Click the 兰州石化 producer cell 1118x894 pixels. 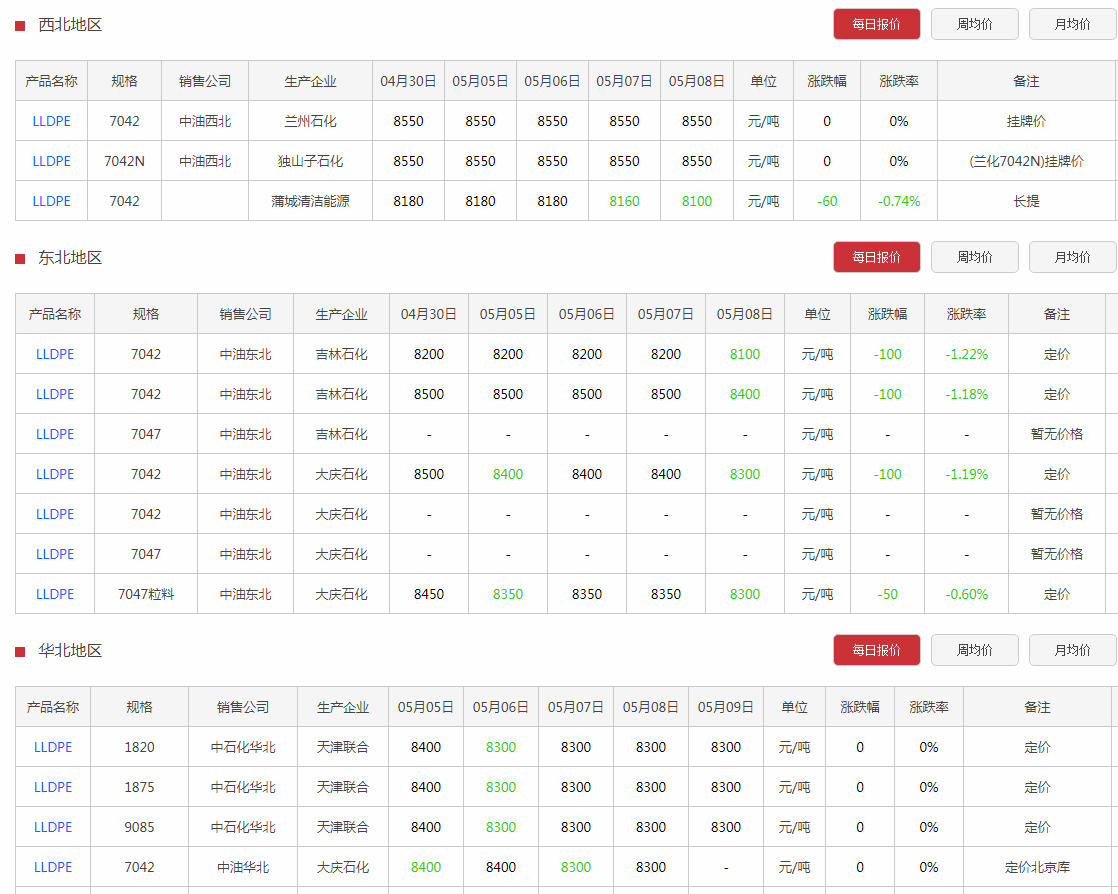click(310, 121)
